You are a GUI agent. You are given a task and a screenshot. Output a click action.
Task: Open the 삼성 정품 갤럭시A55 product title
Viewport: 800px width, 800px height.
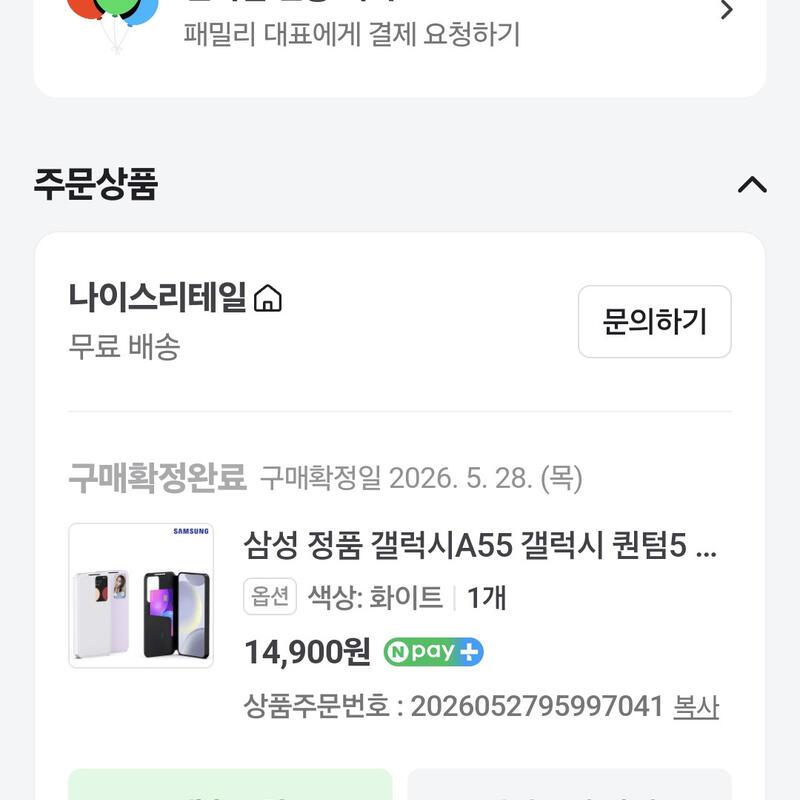(x=480, y=545)
